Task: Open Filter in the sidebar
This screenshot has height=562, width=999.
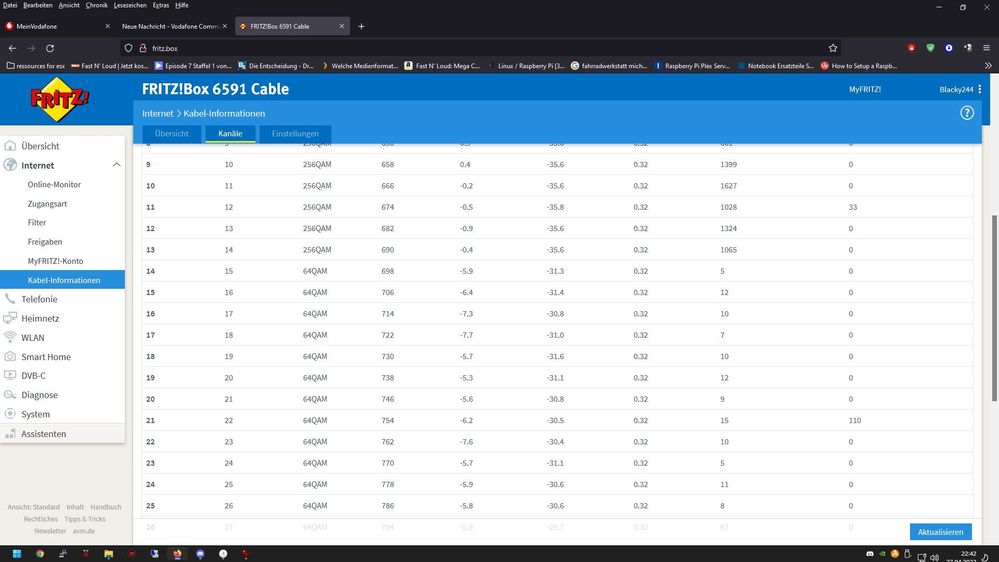Action: (x=37, y=223)
